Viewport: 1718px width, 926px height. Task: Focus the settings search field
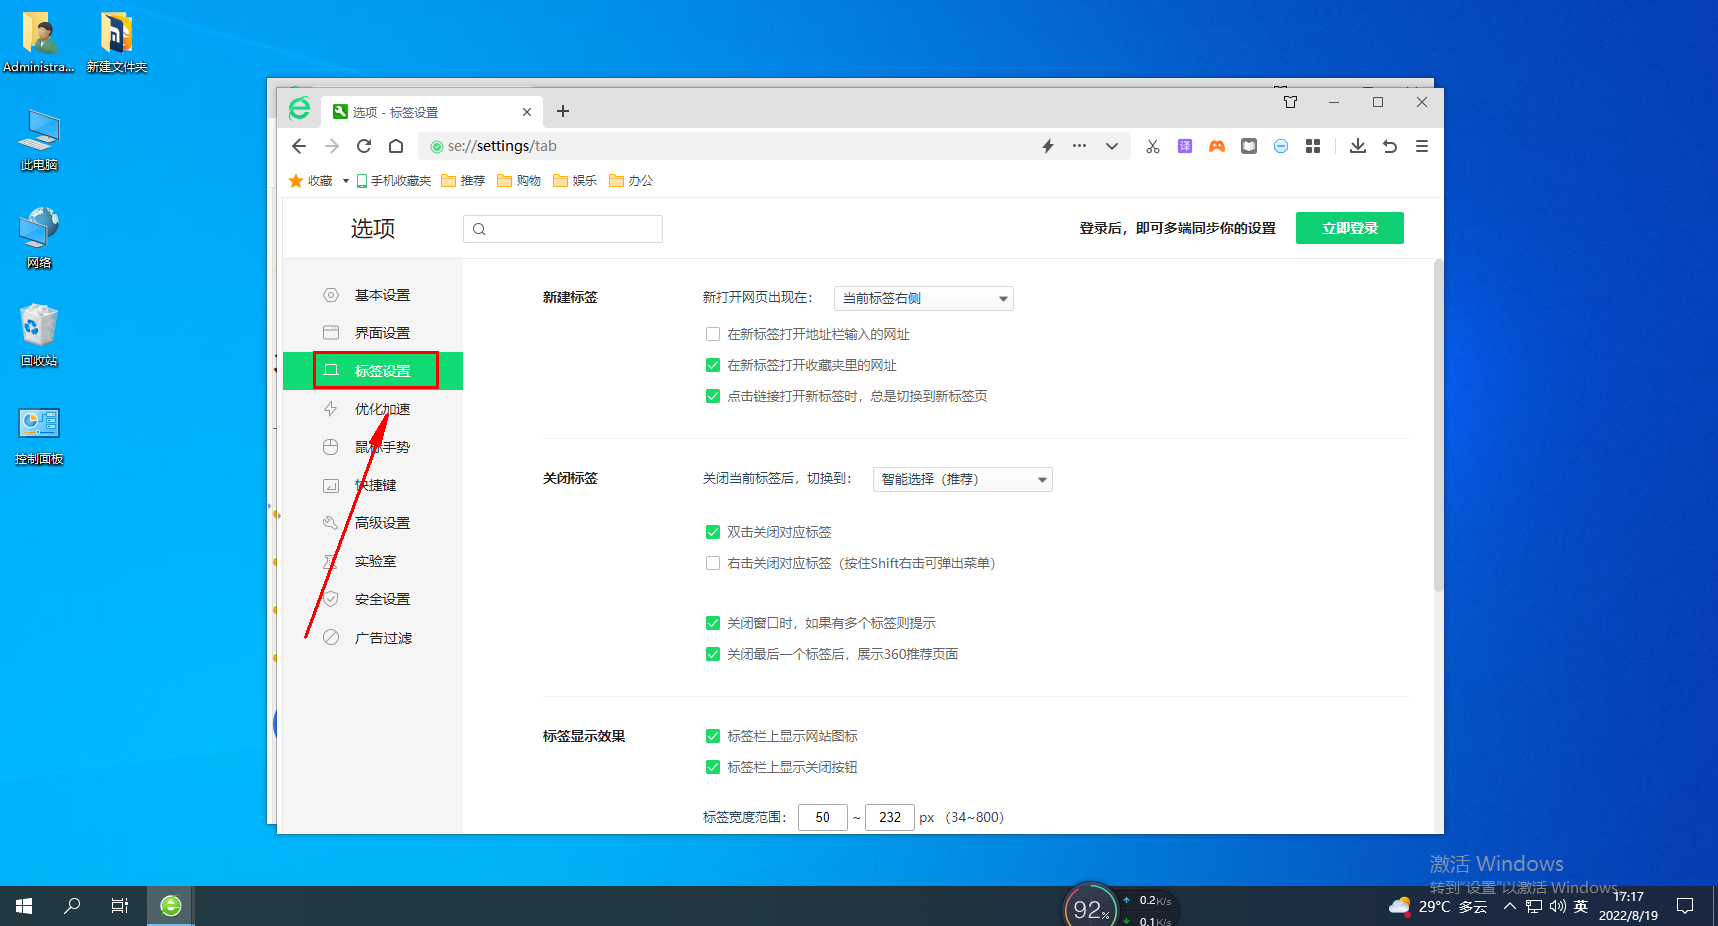tap(563, 229)
